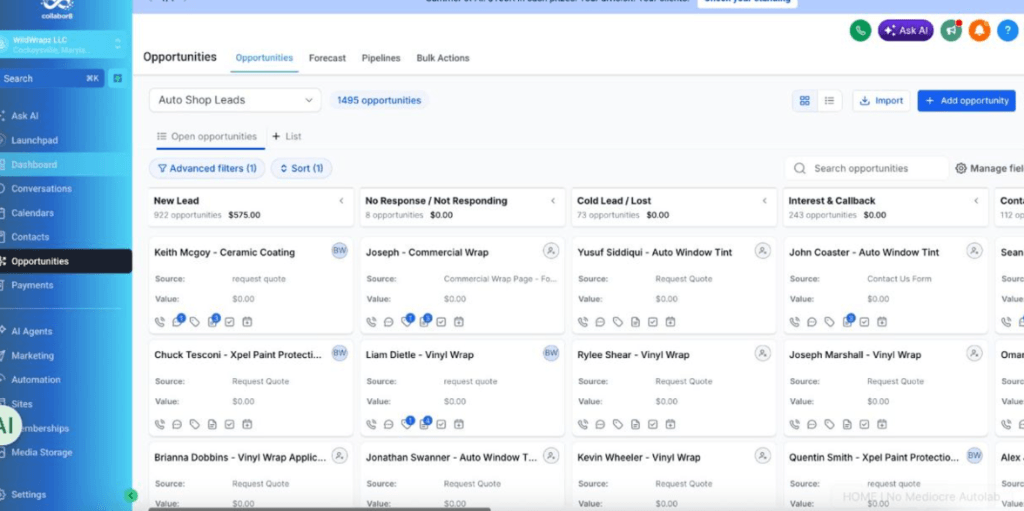Open calendar icon on Keith Mcgoy card
1024x511 pixels.
pos(247,321)
